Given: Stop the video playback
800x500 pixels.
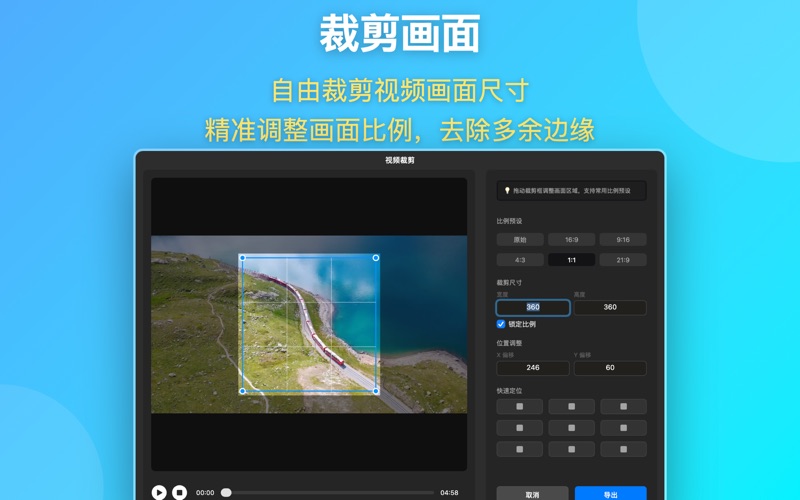Looking at the screenshot, I should 179,492.
